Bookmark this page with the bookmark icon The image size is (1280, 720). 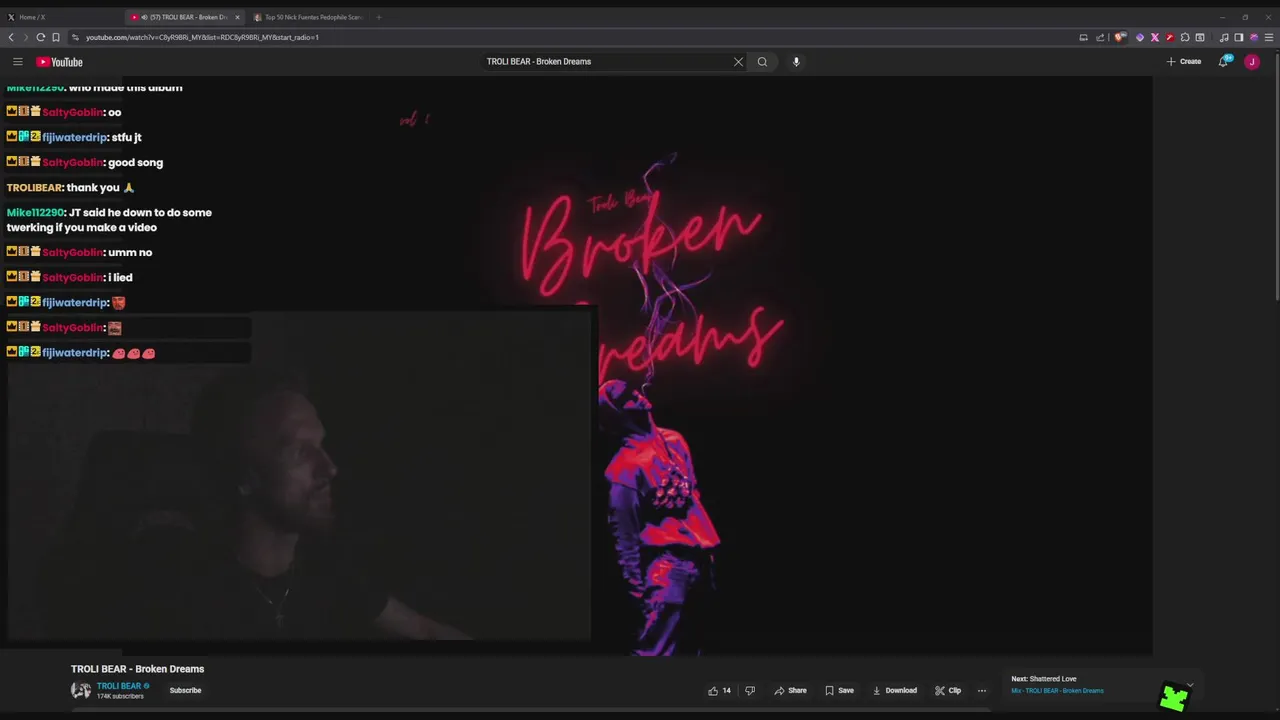coord(56,37)
